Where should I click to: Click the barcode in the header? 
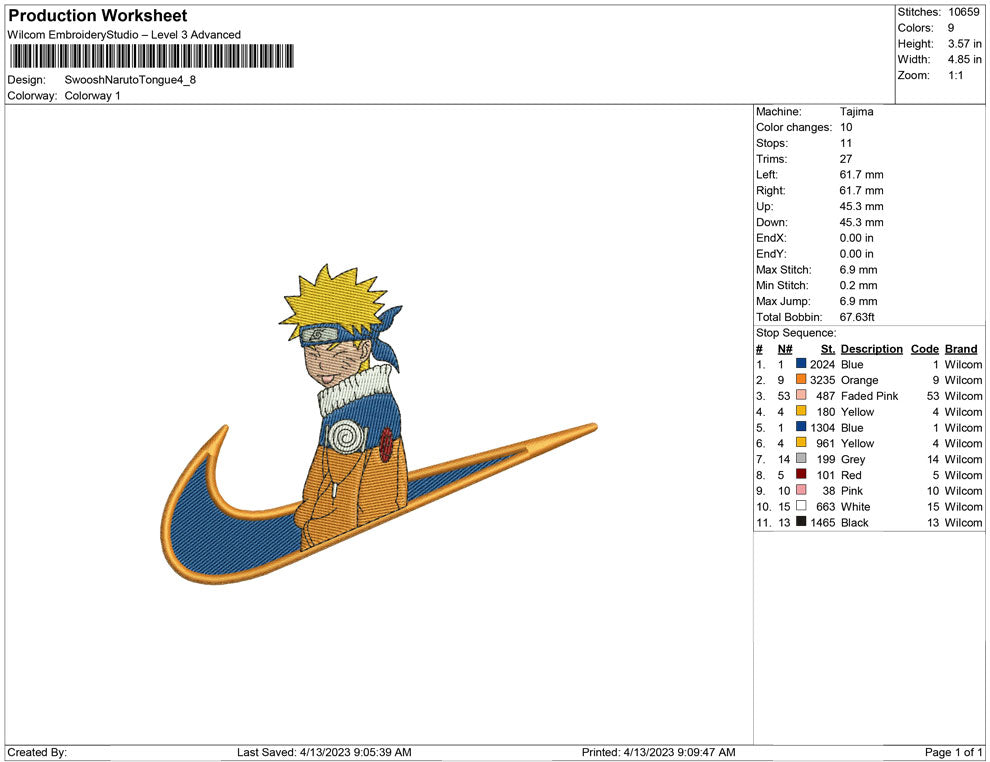coord(152,56)
